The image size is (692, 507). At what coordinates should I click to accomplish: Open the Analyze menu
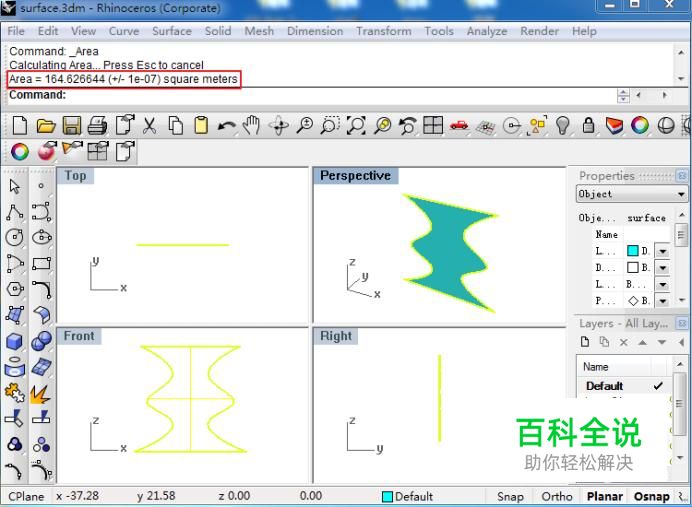tap(487, 31)
